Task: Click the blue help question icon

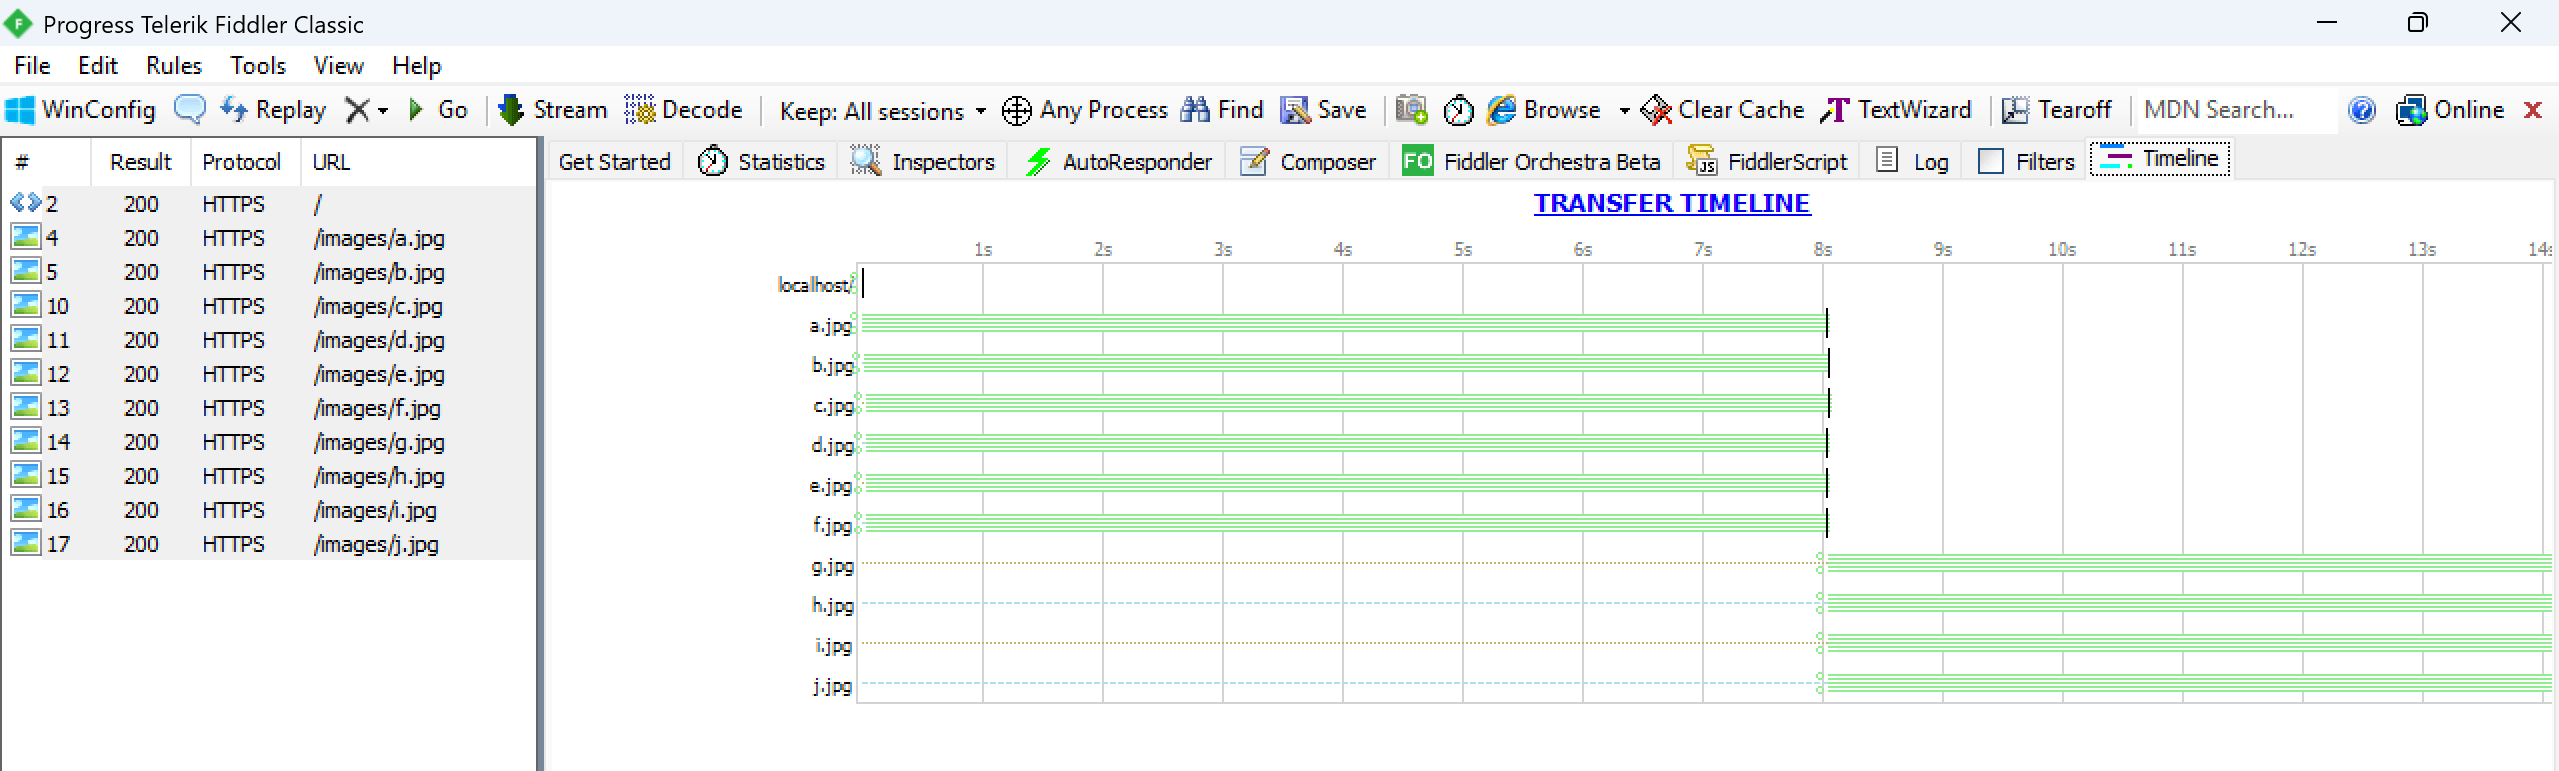Action: tap(2362, 110)
